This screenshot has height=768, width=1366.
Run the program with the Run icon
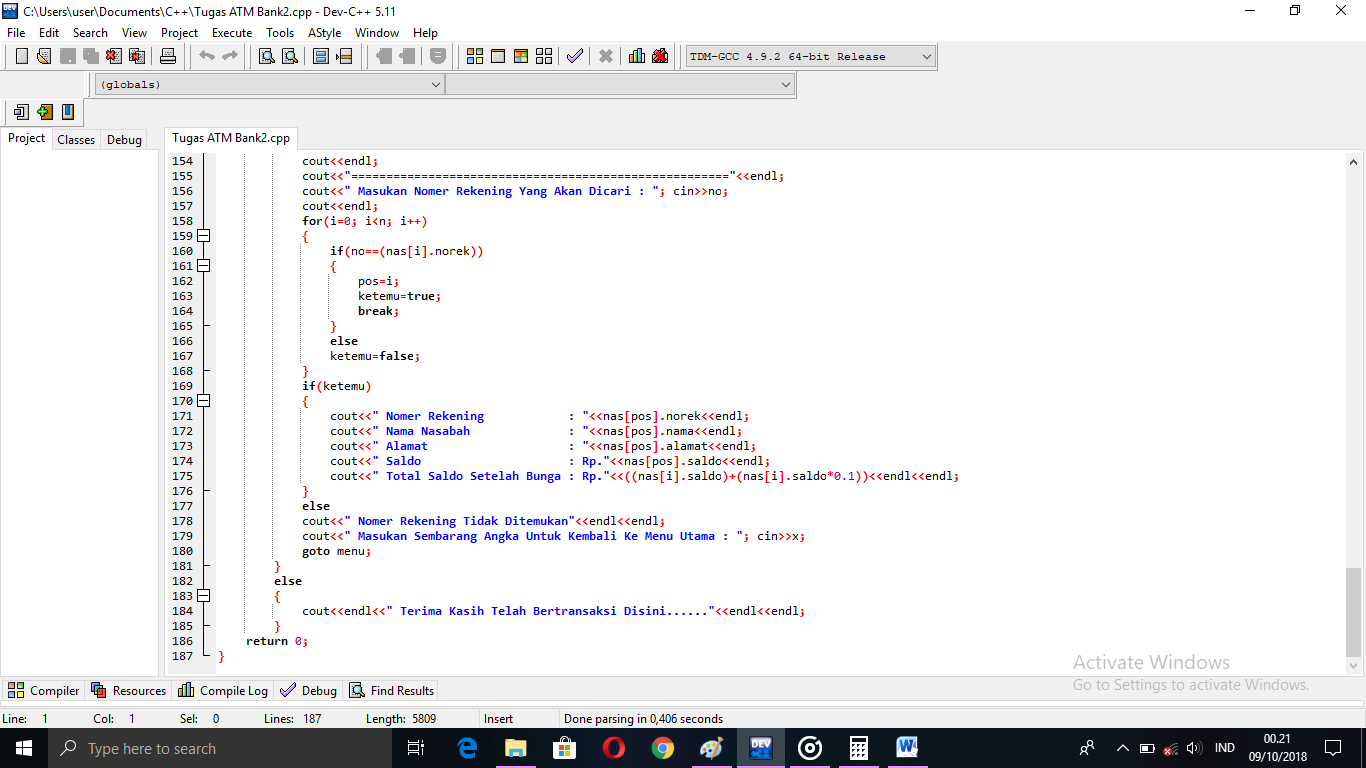pyautogui.click(x=498, y=56)
